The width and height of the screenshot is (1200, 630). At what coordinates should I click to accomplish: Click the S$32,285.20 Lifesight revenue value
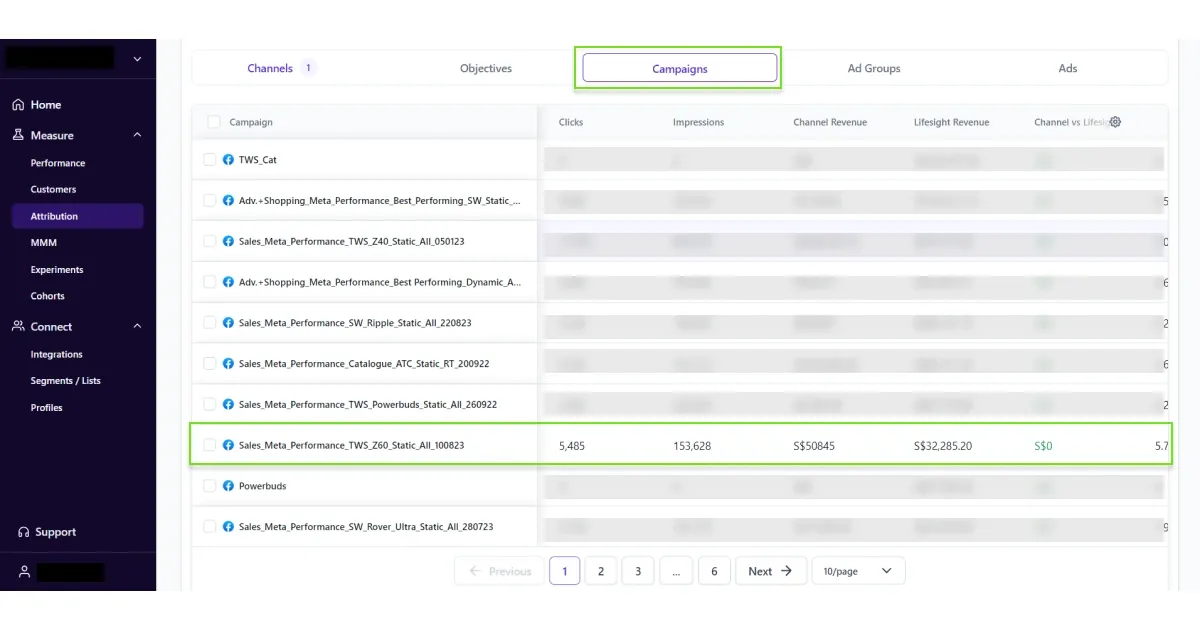point(943,446)
